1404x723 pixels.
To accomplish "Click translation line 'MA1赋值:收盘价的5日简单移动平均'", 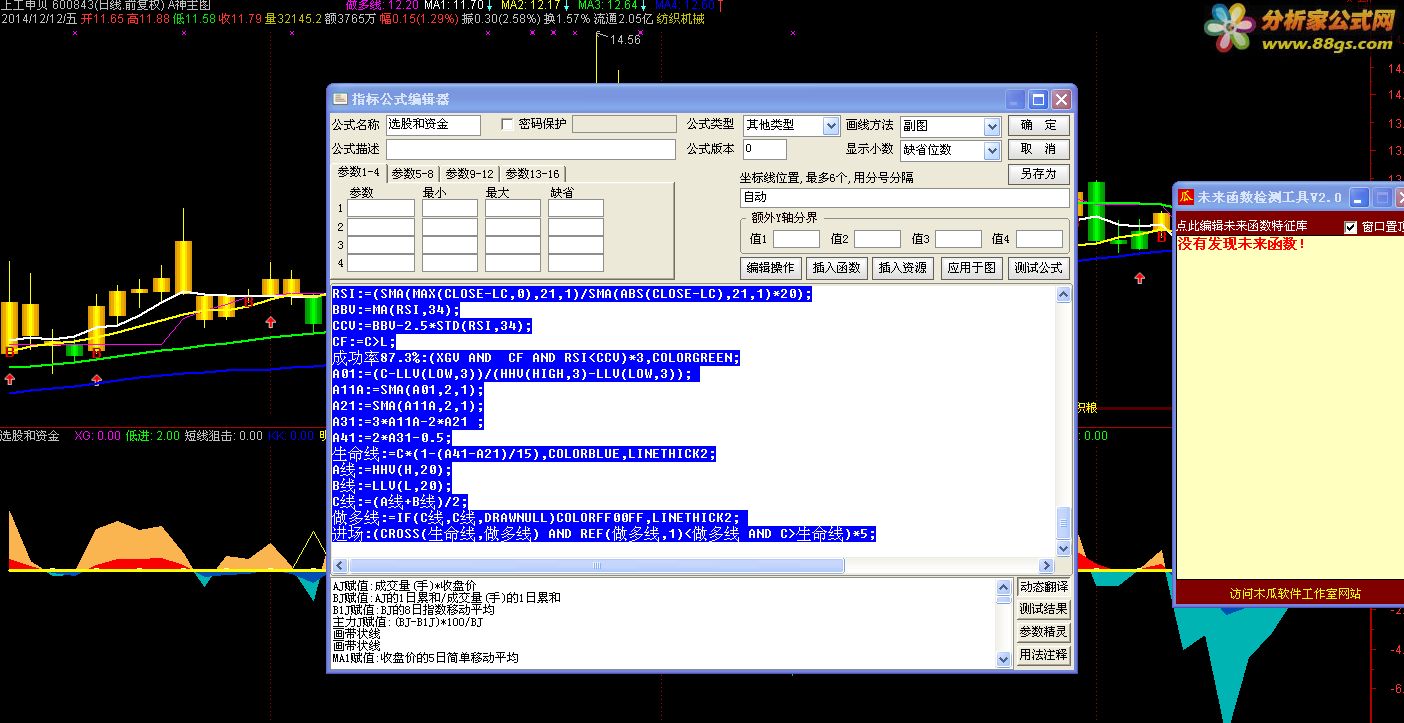I will 426,658.
